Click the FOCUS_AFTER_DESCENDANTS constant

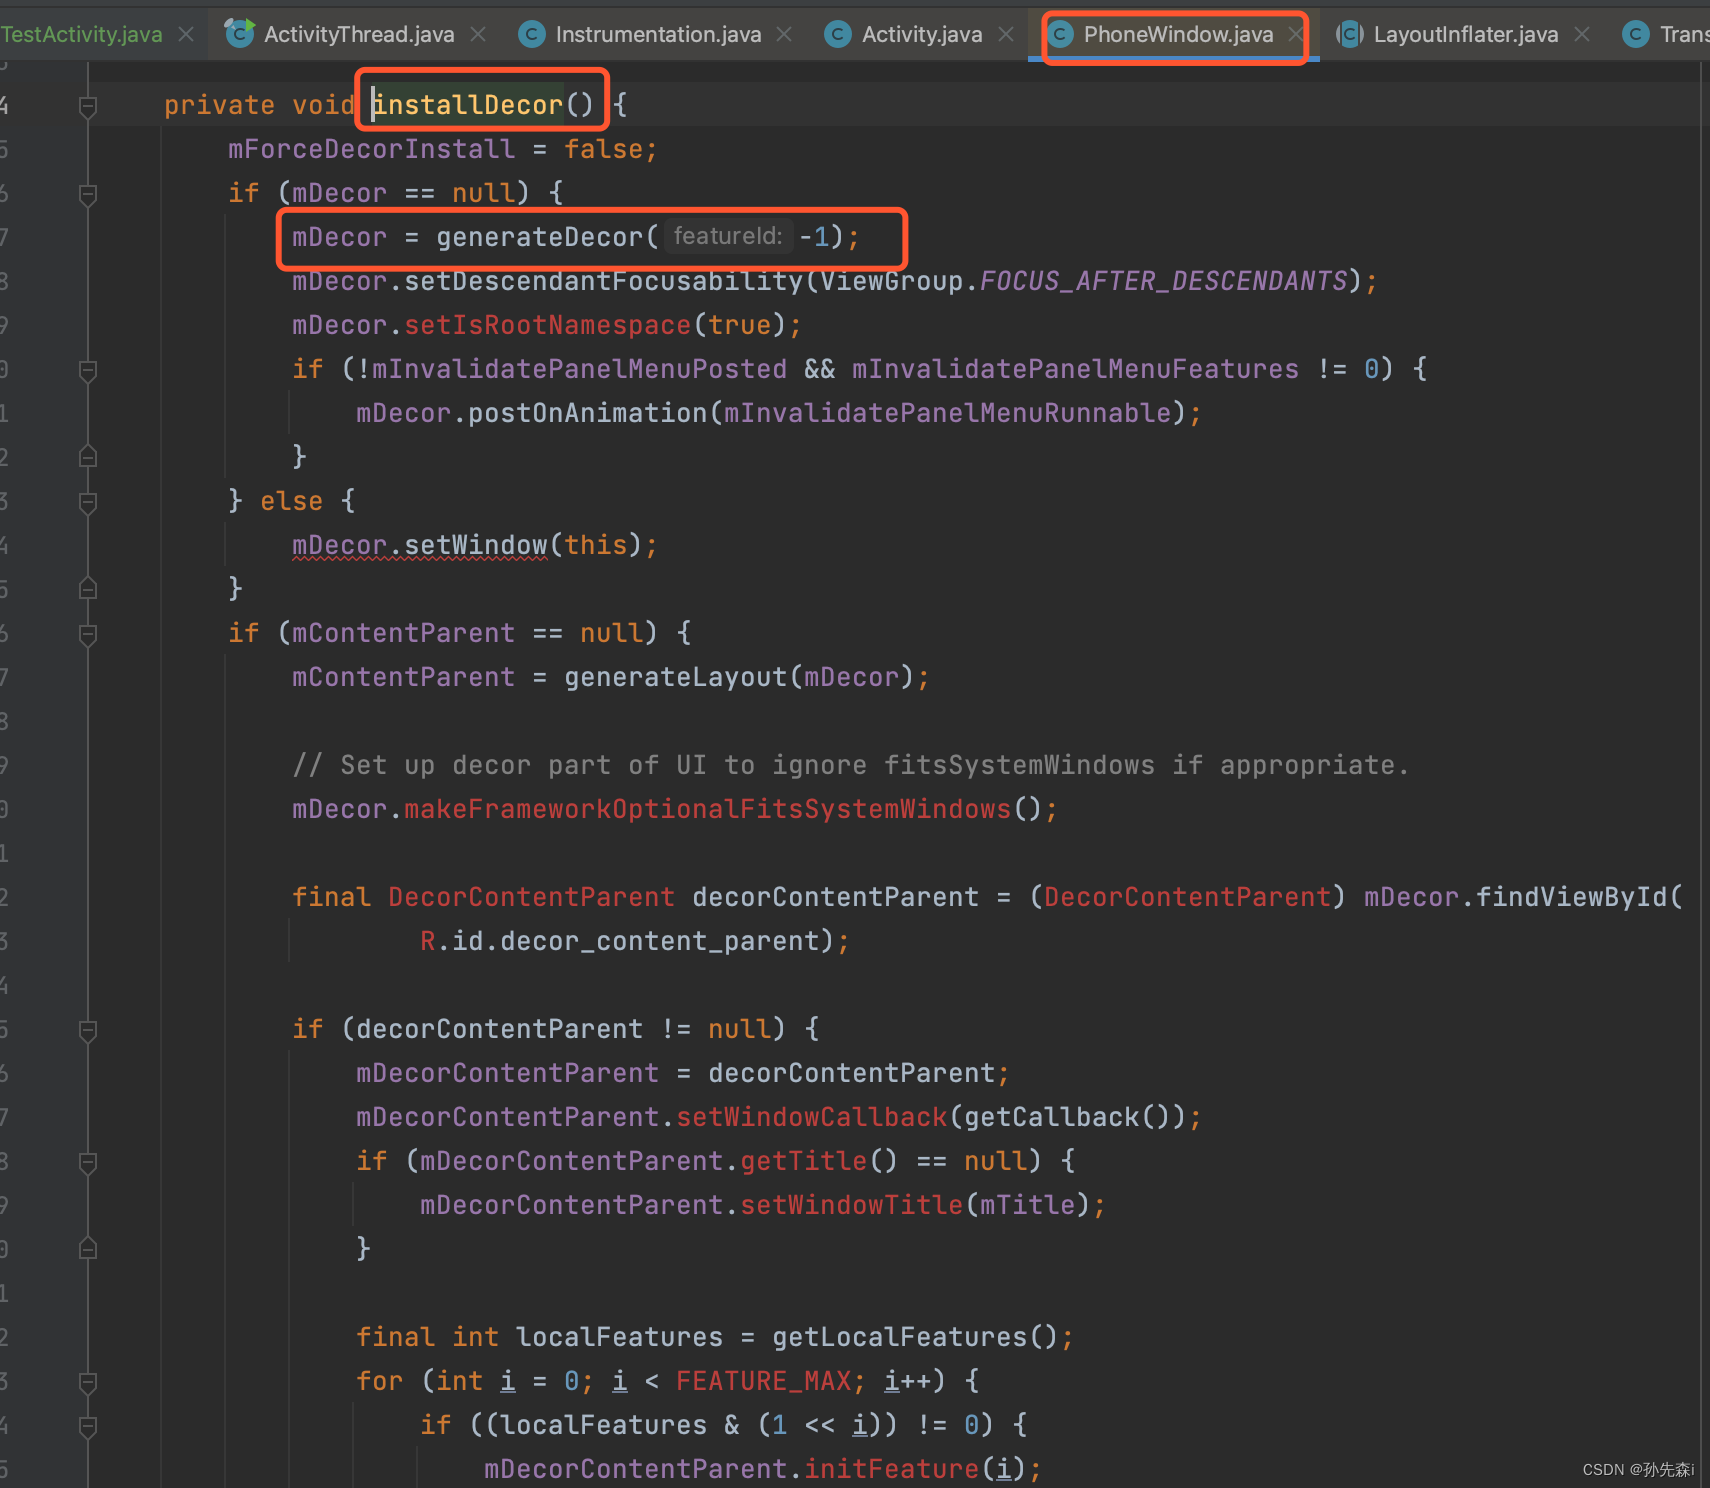pyautogui.click(x=1164, y=281)
